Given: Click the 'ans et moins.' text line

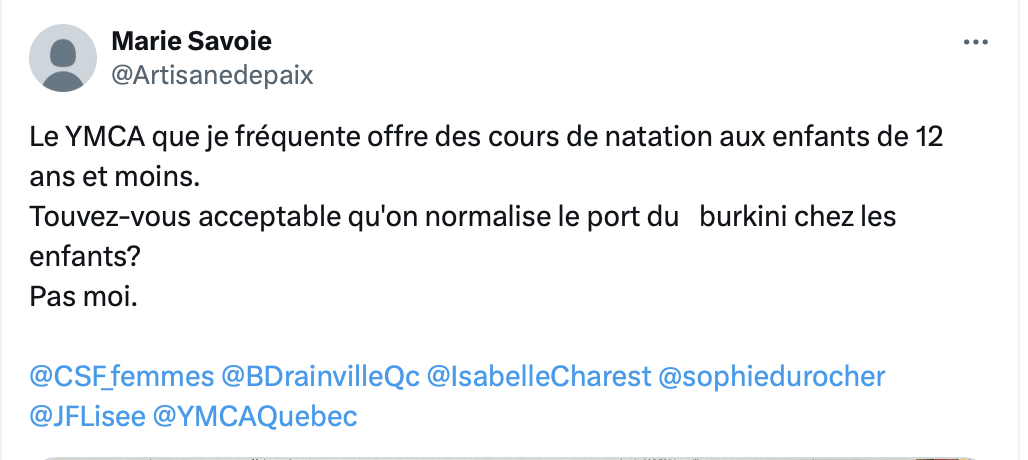Looking at the screenshot, I should pos(115,177).
